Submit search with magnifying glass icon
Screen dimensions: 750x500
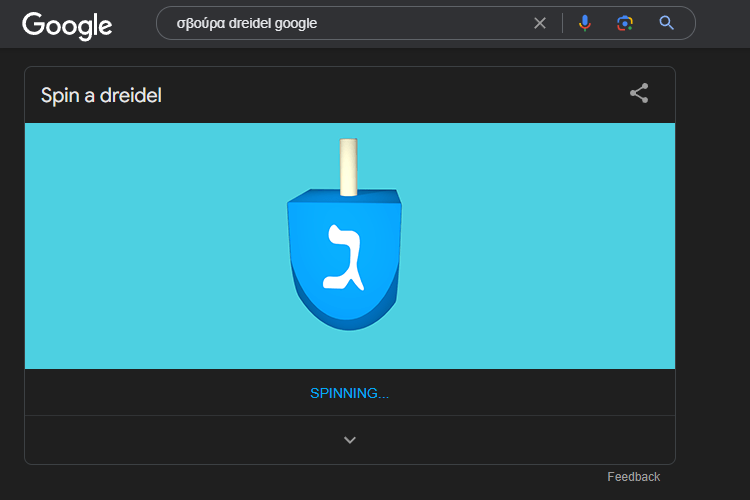(666, 23)
